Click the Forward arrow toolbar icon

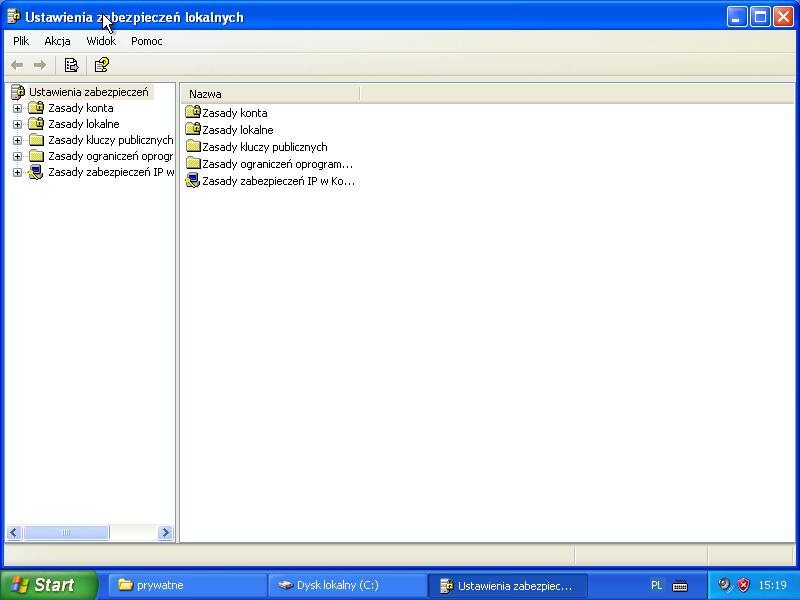click(x=40, y=65)
